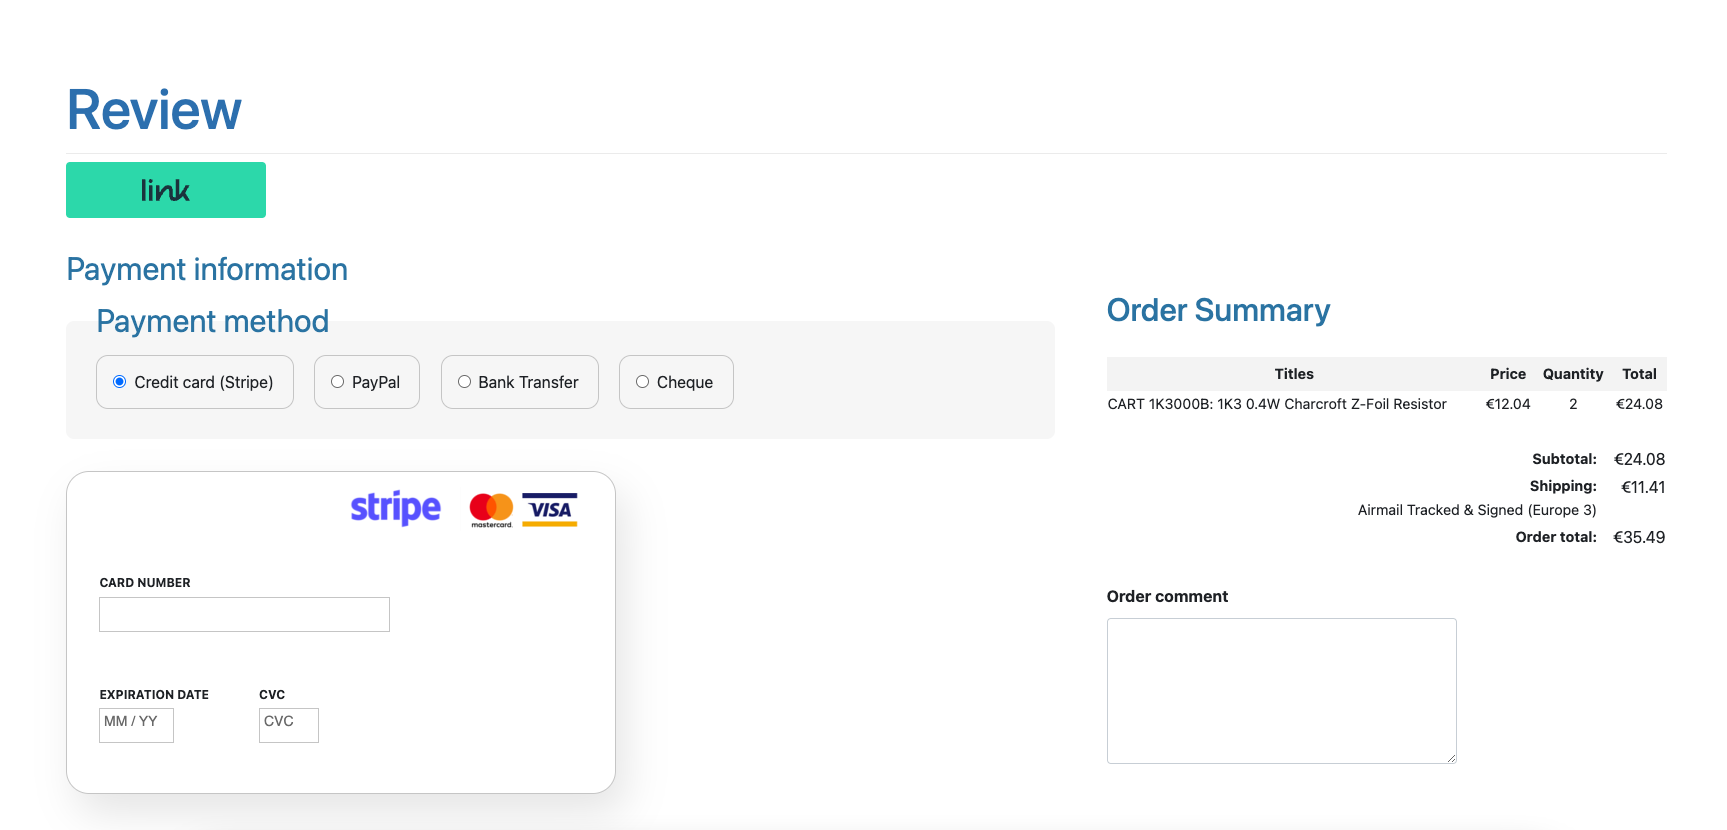This screenshot has height=830, width=1727.
Task: Choose PayPal as payment method
Action: pos(338,382)
